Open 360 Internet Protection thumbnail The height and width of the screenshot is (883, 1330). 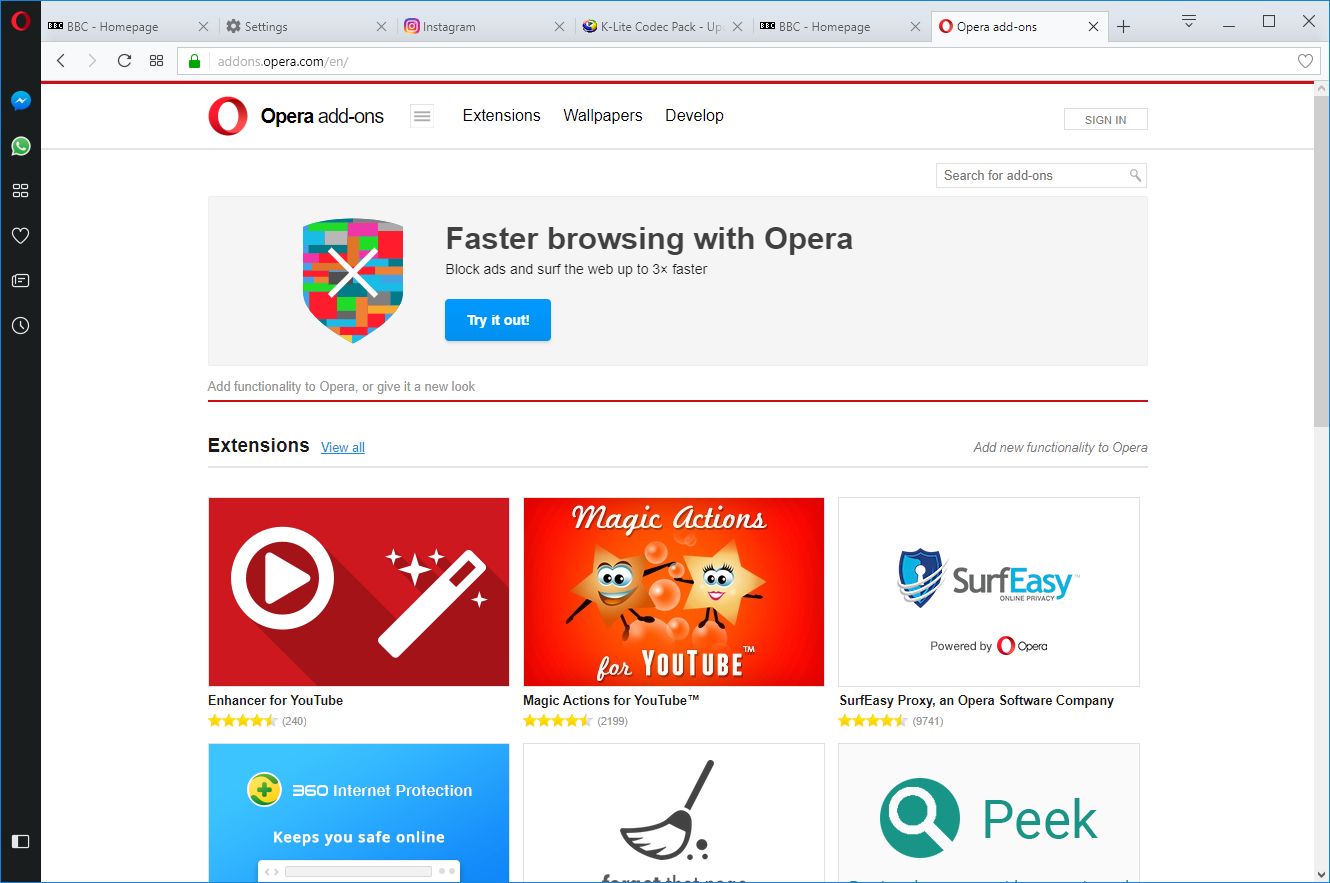tap(359, 813)
